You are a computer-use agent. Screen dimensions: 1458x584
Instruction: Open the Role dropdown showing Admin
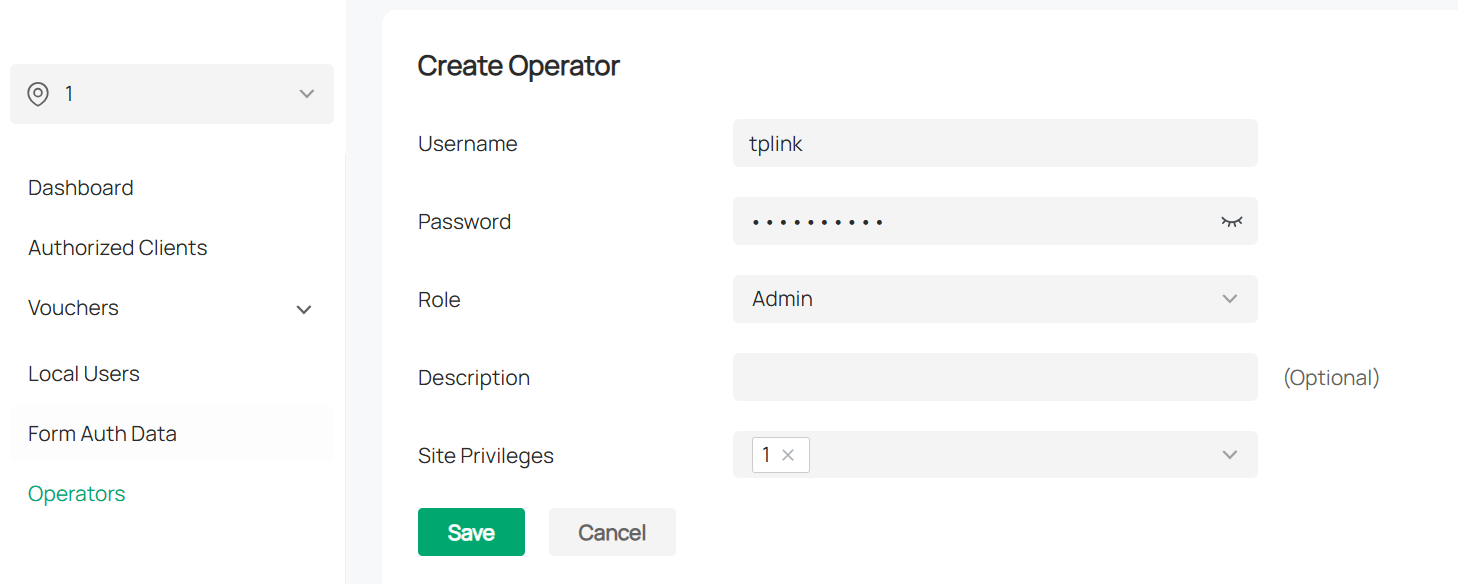pos(980,299)
